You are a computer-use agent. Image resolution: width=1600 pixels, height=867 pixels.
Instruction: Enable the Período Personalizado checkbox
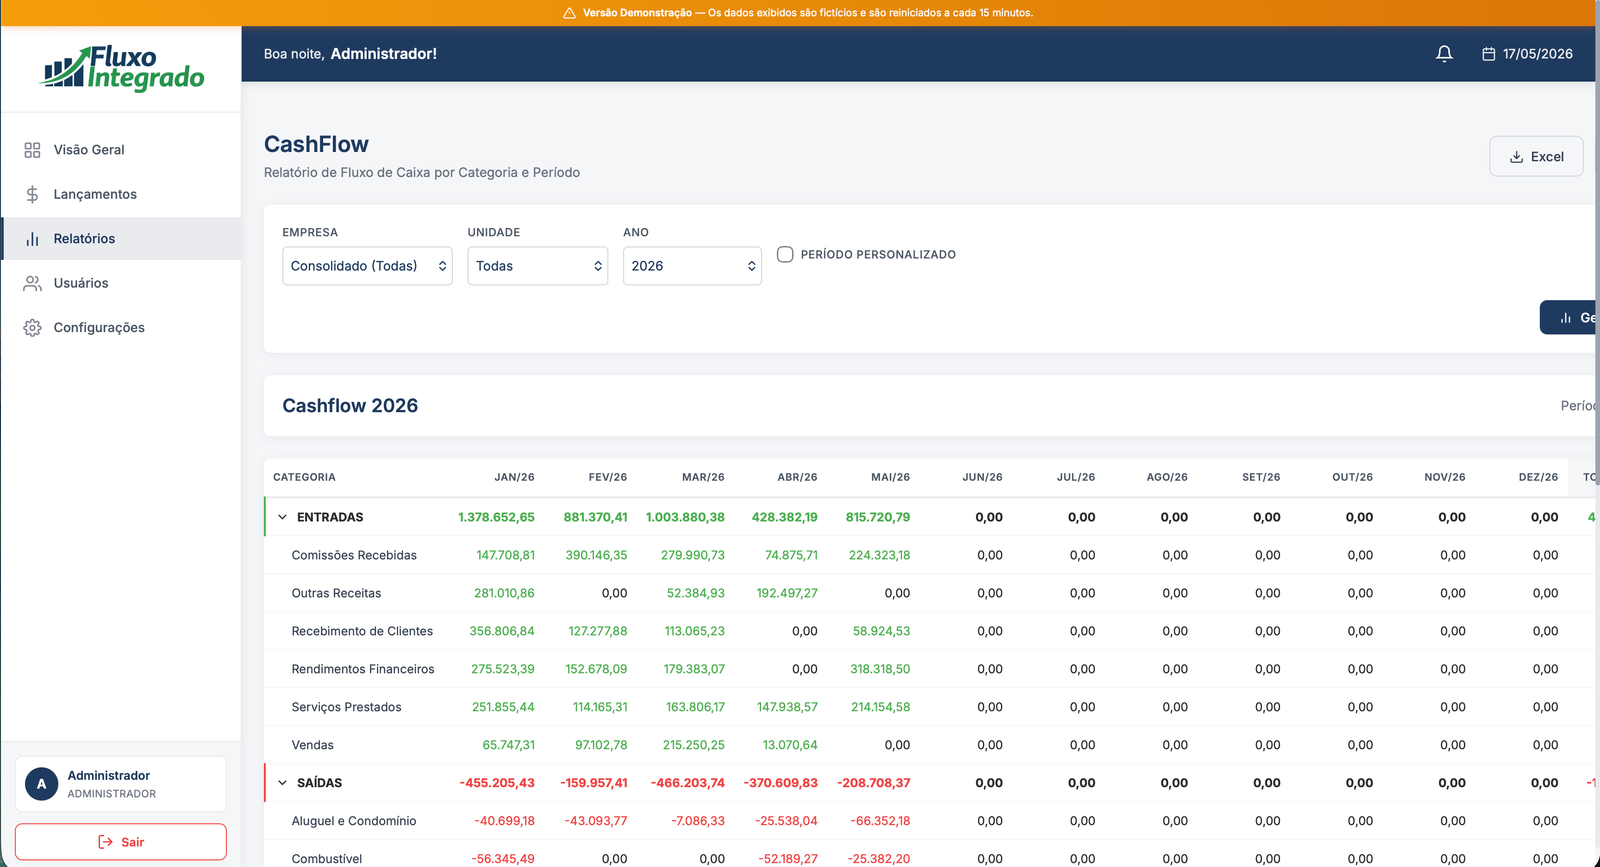pyautogui.click(x=785, y=254)
